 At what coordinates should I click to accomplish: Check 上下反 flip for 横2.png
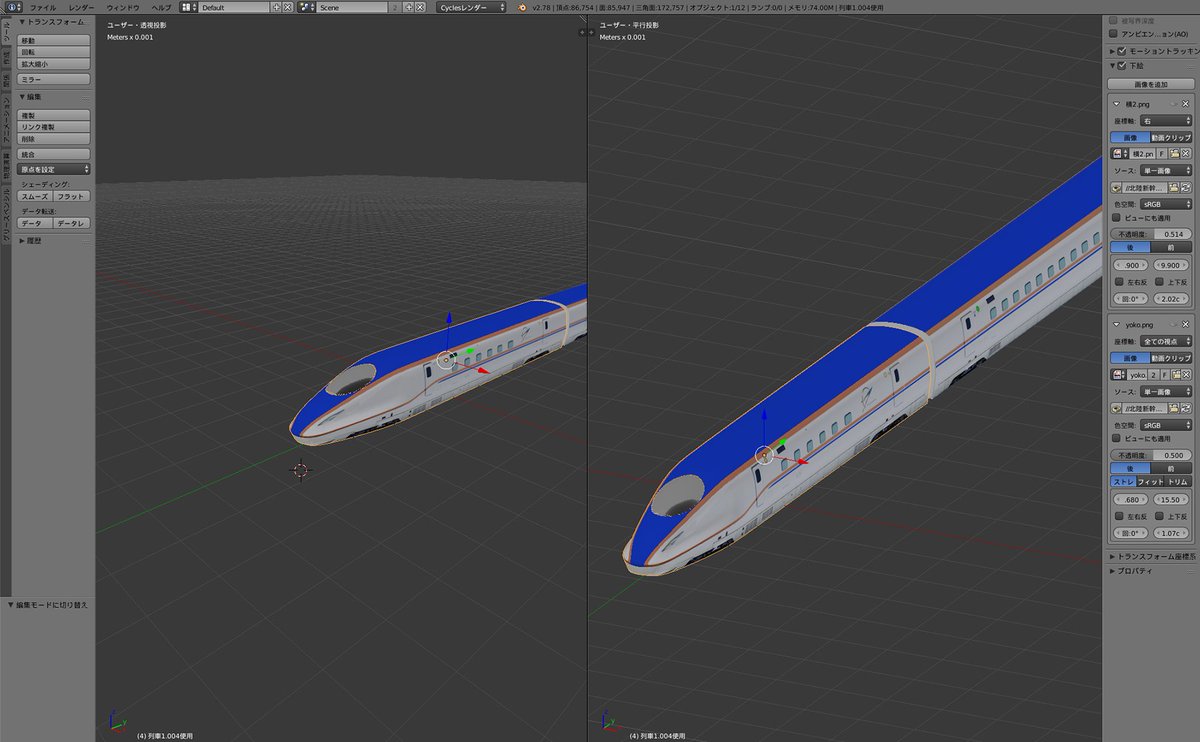click(1159, 282)
